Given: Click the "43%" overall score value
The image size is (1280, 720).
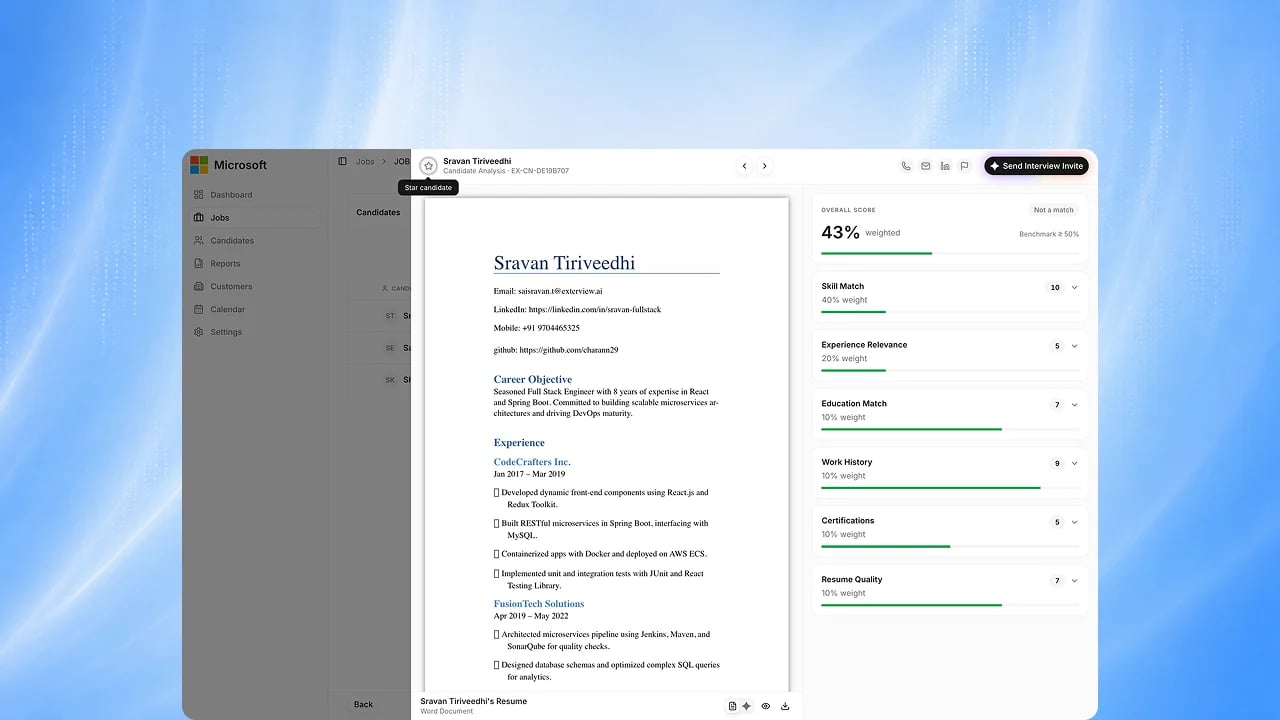Looking at the screenshot, I should click(x=840, y=232).
